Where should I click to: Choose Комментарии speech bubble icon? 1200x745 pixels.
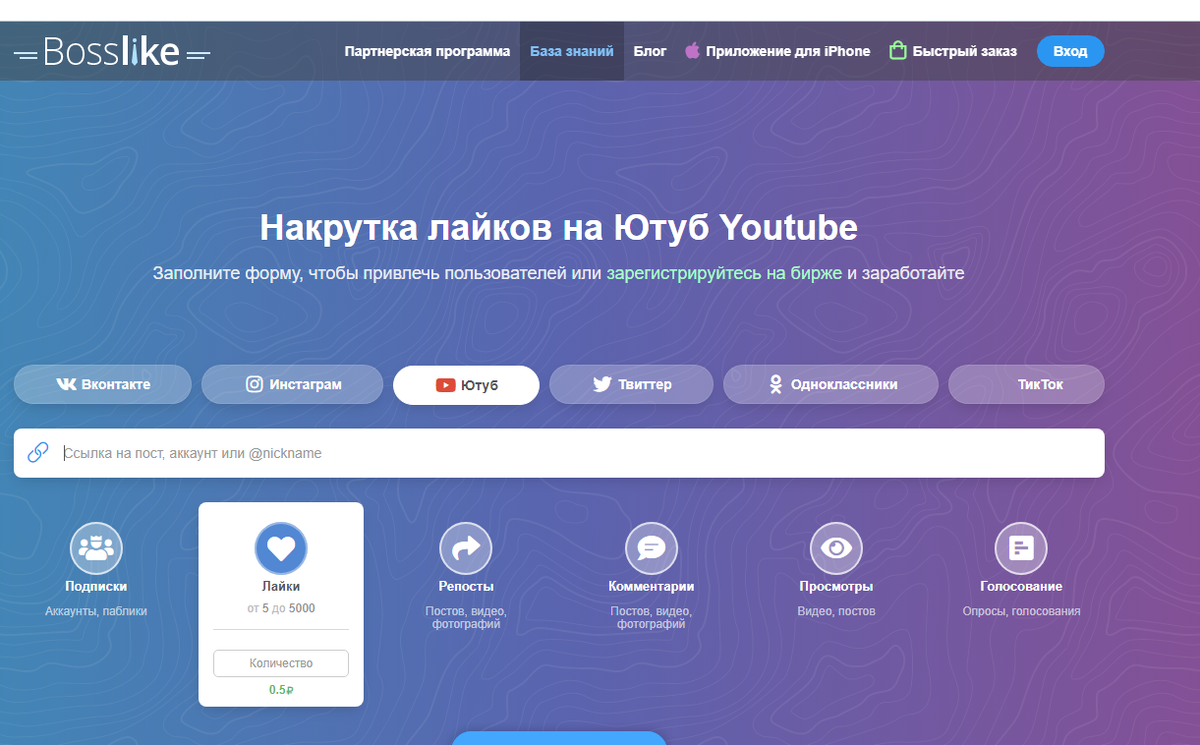tap(651, 548)
